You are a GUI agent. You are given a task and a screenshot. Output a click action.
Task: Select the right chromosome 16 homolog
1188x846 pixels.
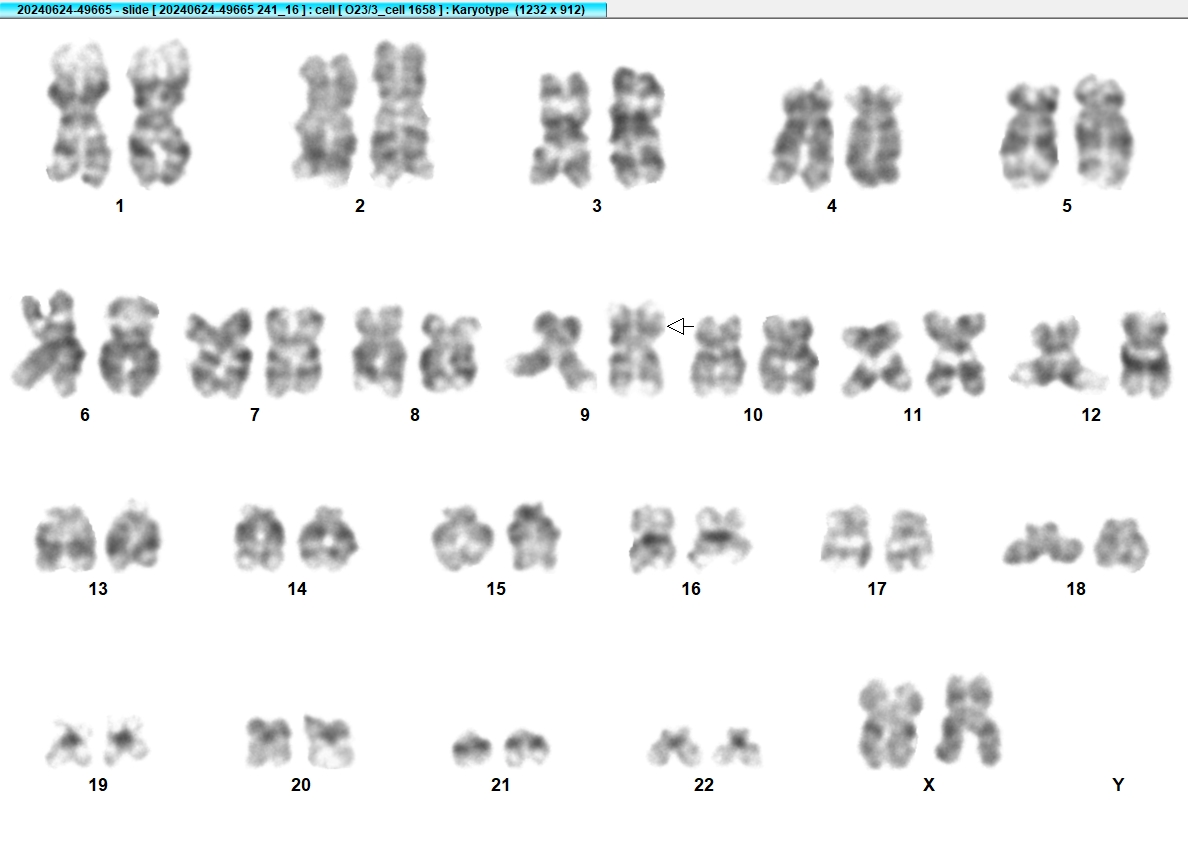click(719, 539)
